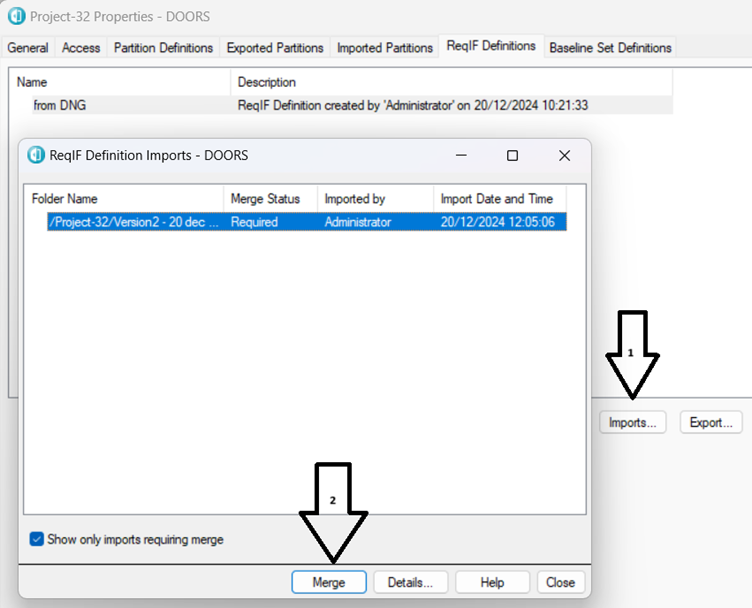The height and width of the screenshot is (608, 752).
Task: Open the Imports... dialog button
Action: (x=634, y=423)
